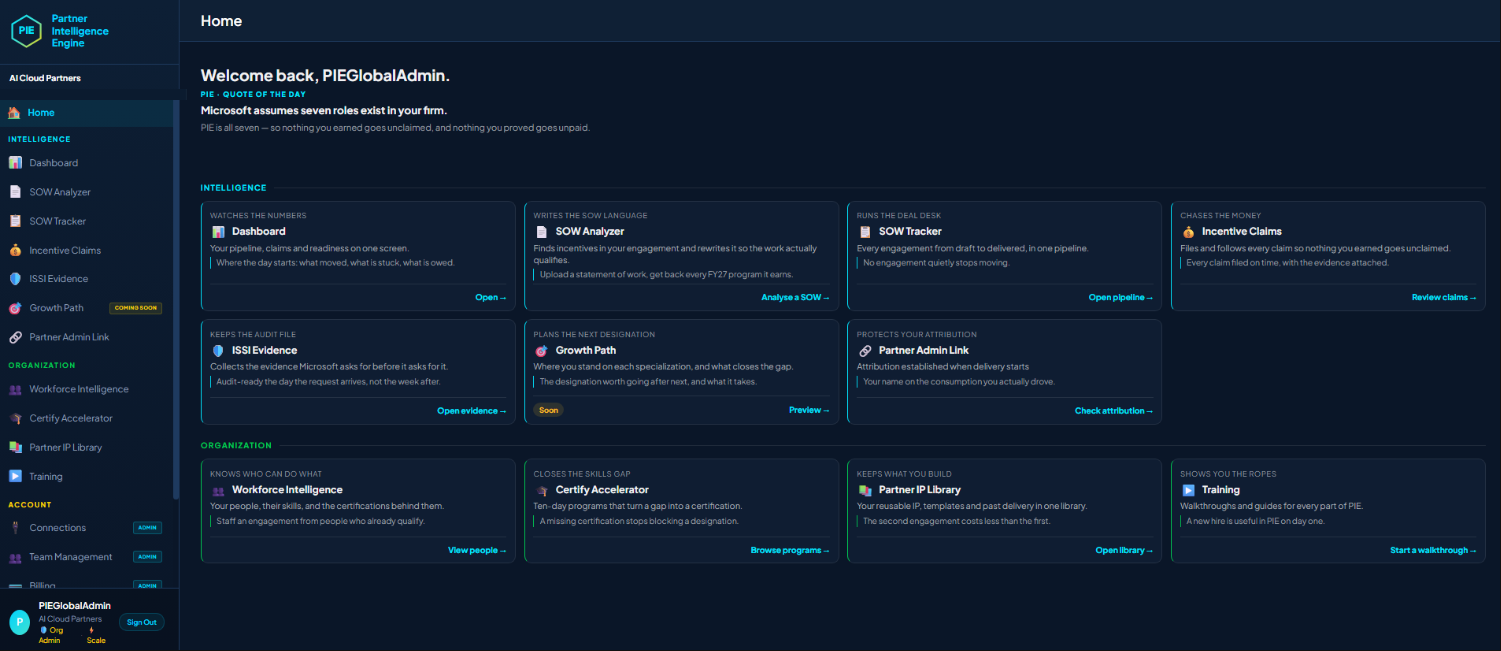Viewport: 1501px width, 651px height.
Task: Click the Team Management people icon in sidebar
Action: [x=15, y=557]
